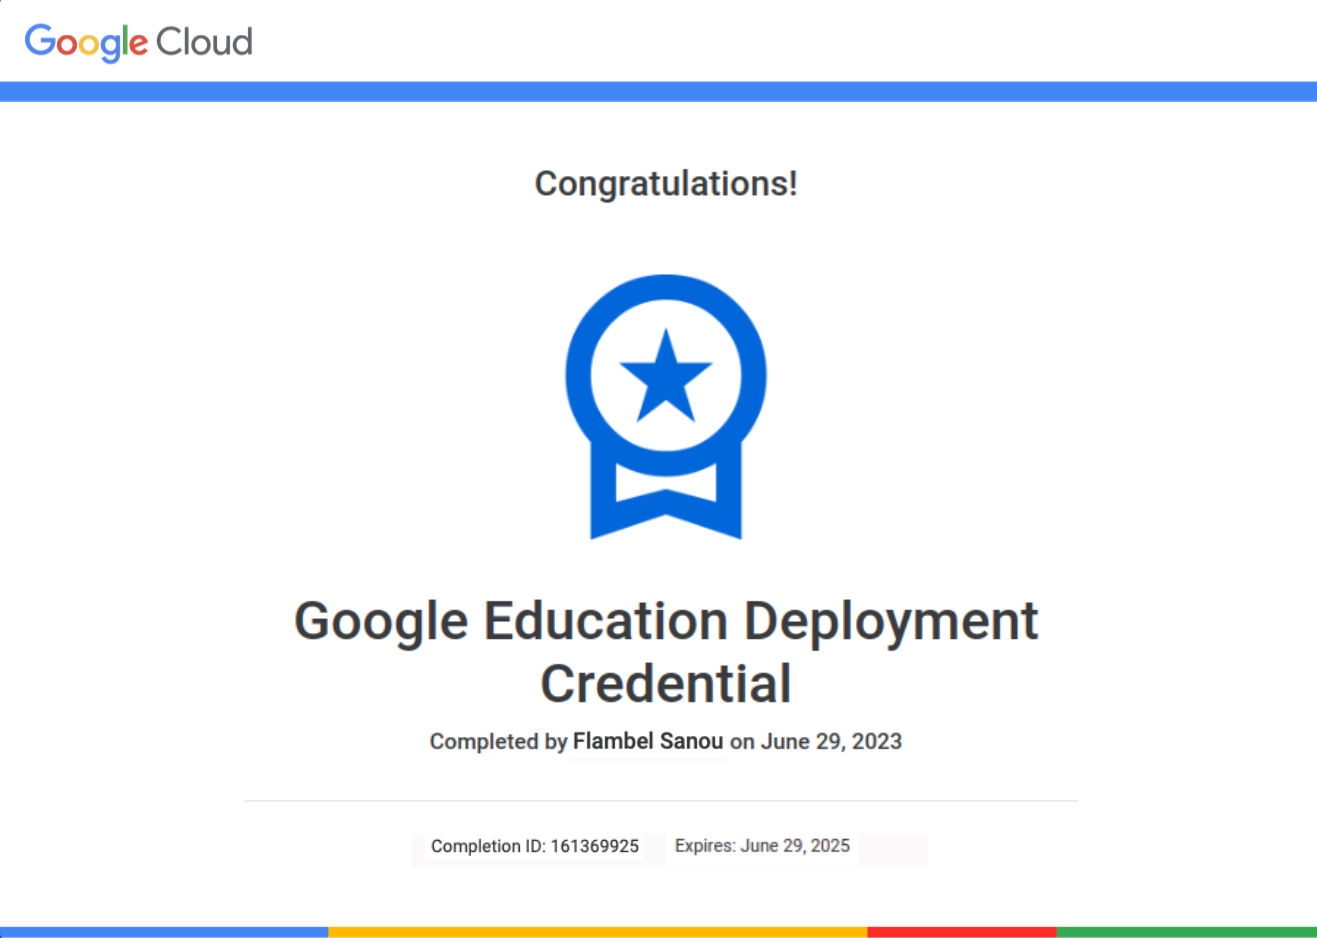Click the blue segment of the bottom bar
Image resolution: width=1317 pixels, height=938 pixels.
164,932
